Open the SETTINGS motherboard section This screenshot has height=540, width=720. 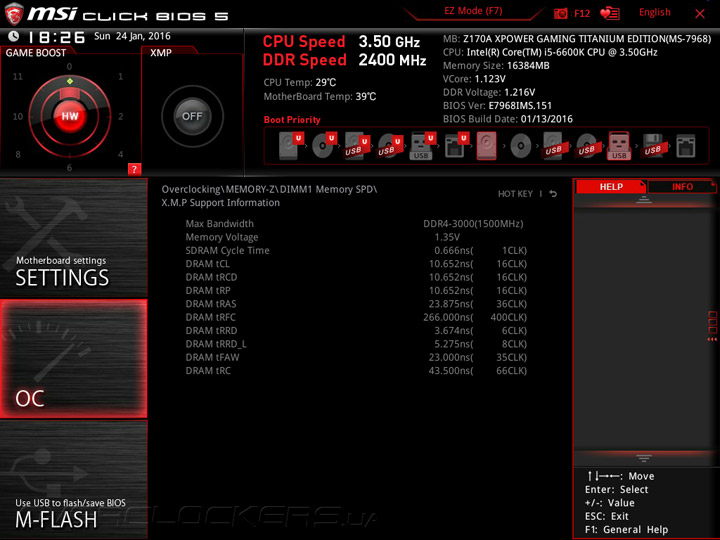[73, 238]
